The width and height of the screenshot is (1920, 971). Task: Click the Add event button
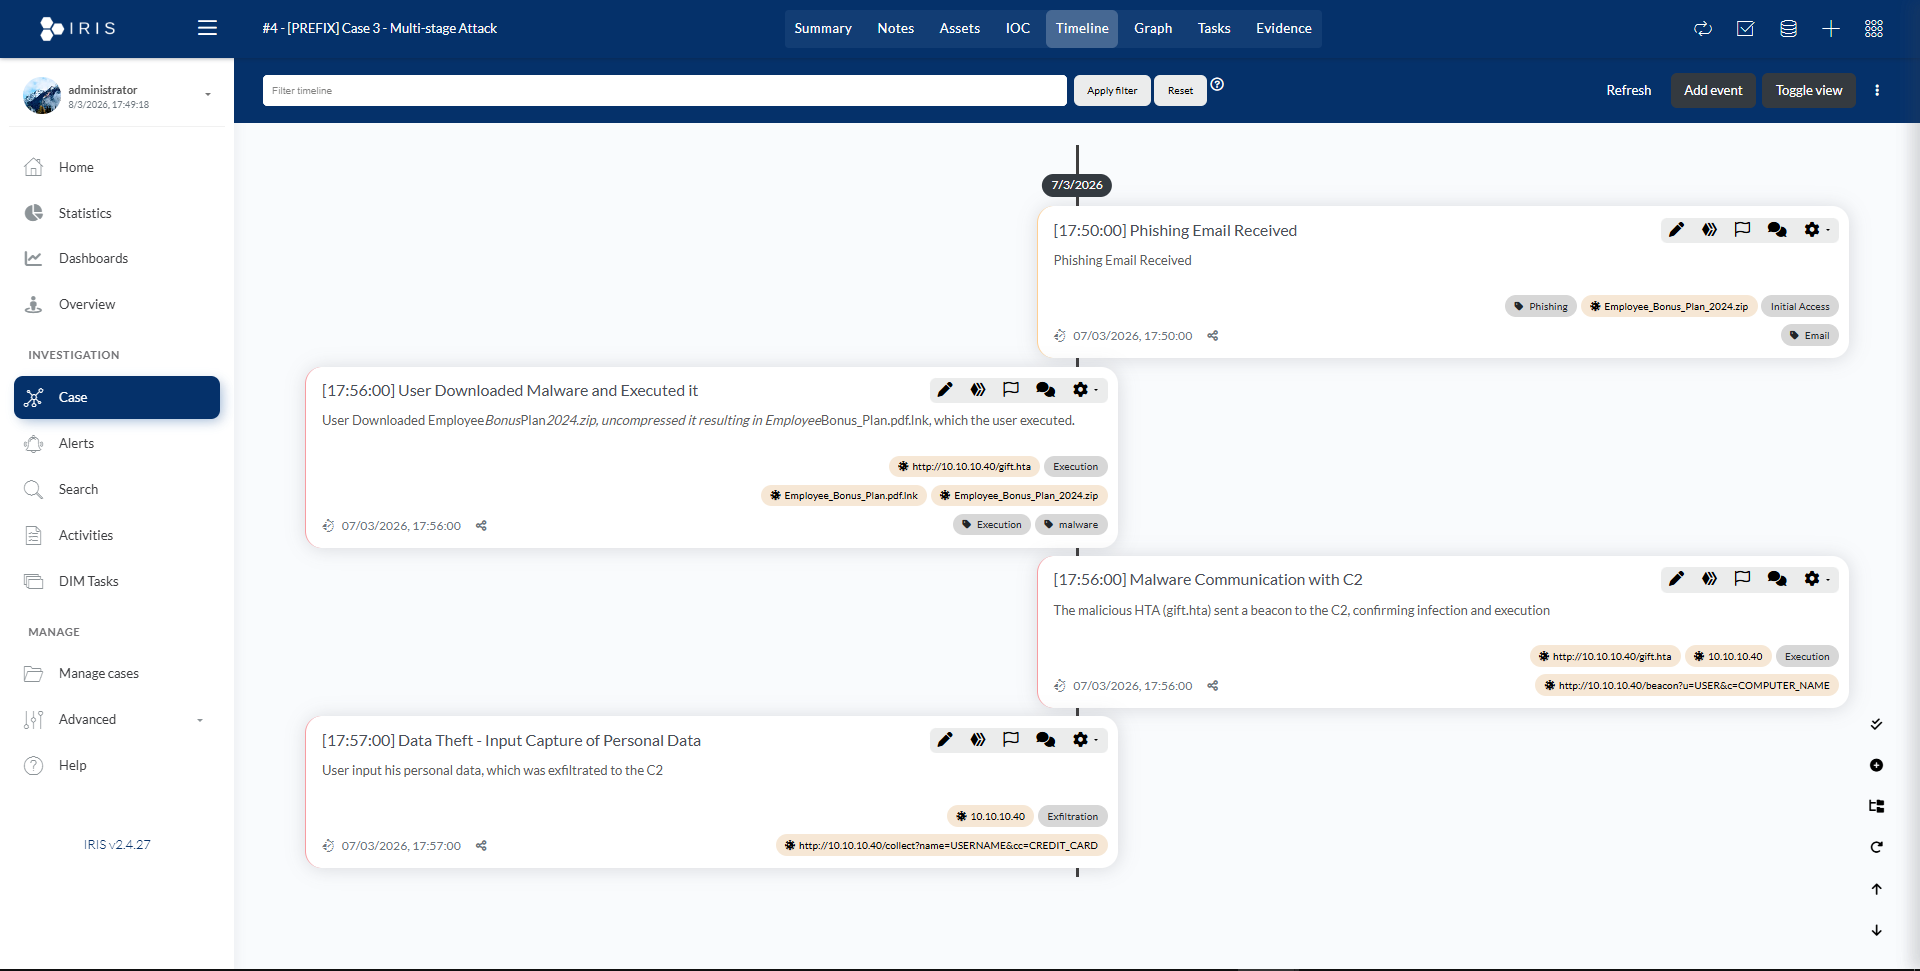(1712, 90)
